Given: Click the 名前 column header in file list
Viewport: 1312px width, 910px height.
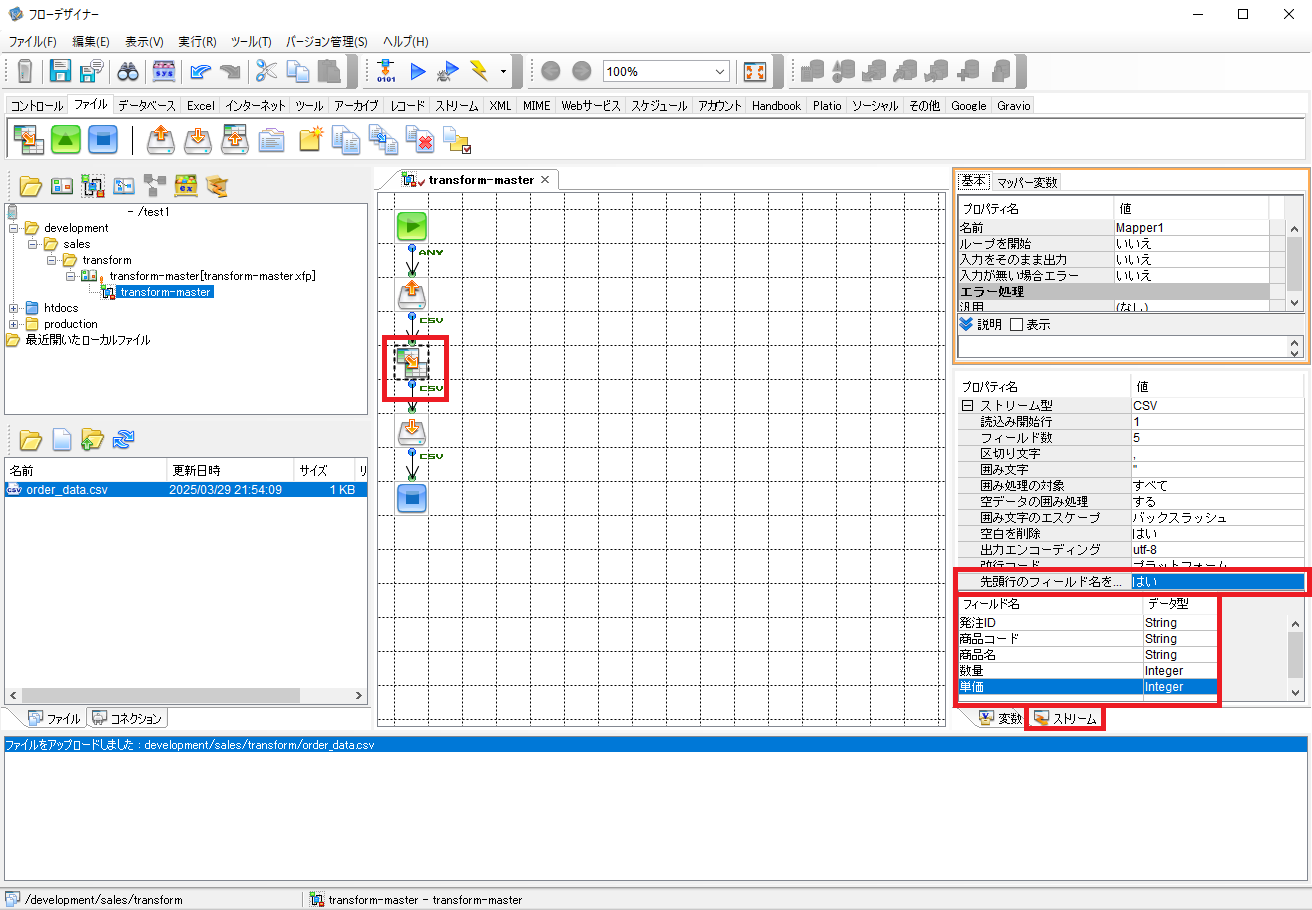Looking at the screenshot, I should (x=86, y=470).
